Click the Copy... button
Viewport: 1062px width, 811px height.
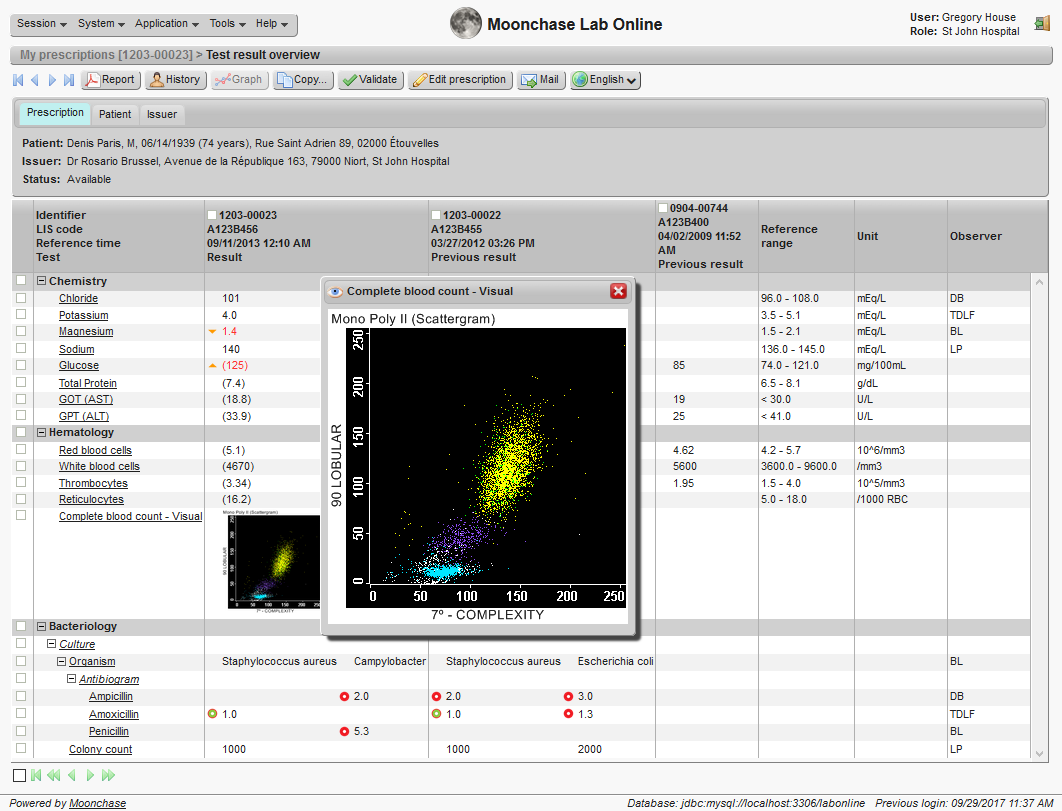tap(303, 80)
